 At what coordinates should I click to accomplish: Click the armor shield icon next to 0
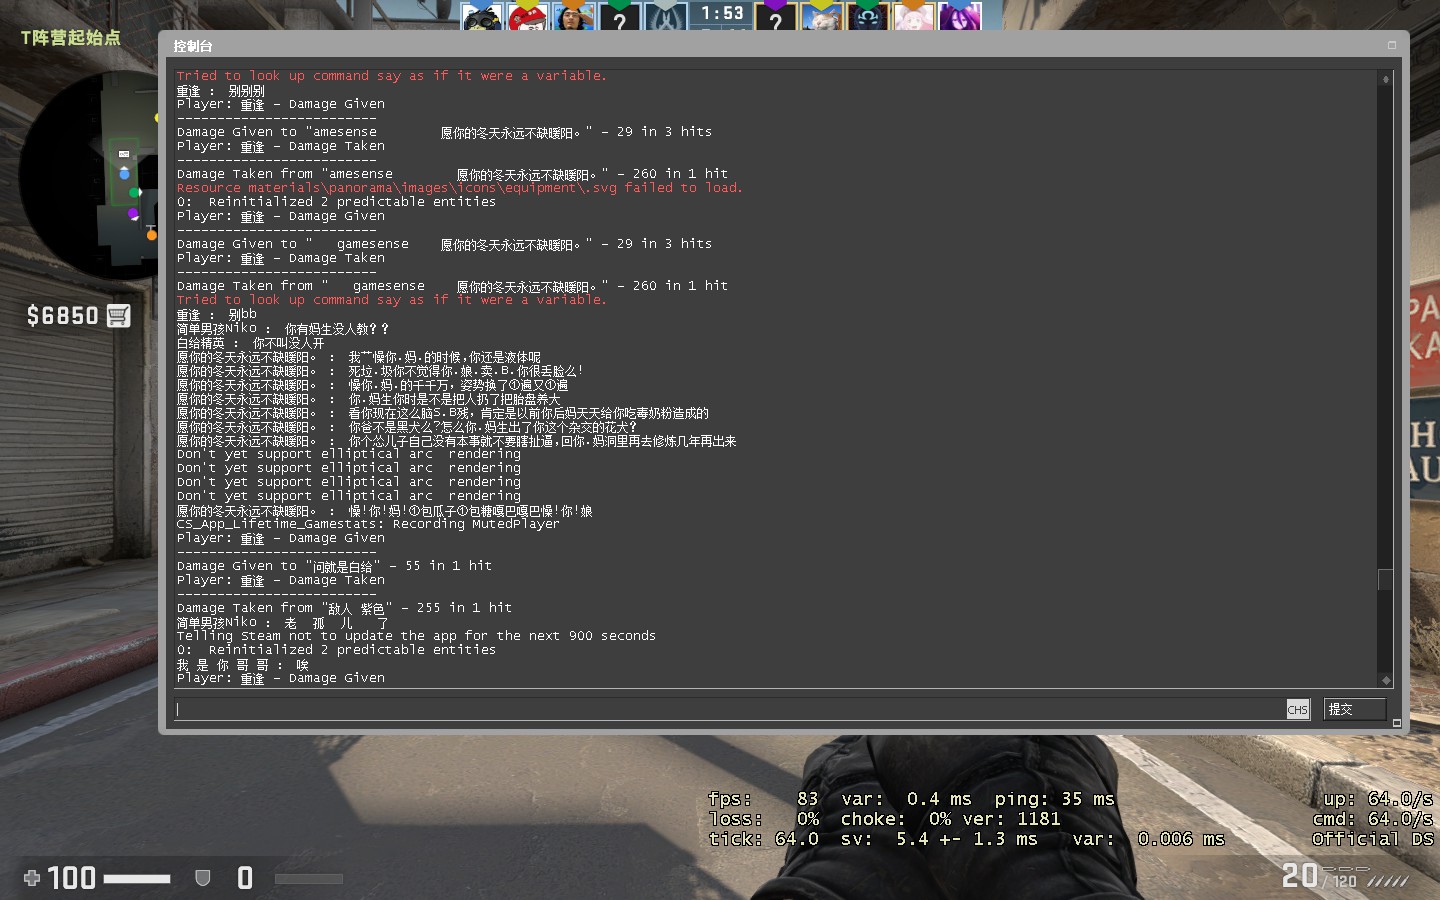coord(202,878)
